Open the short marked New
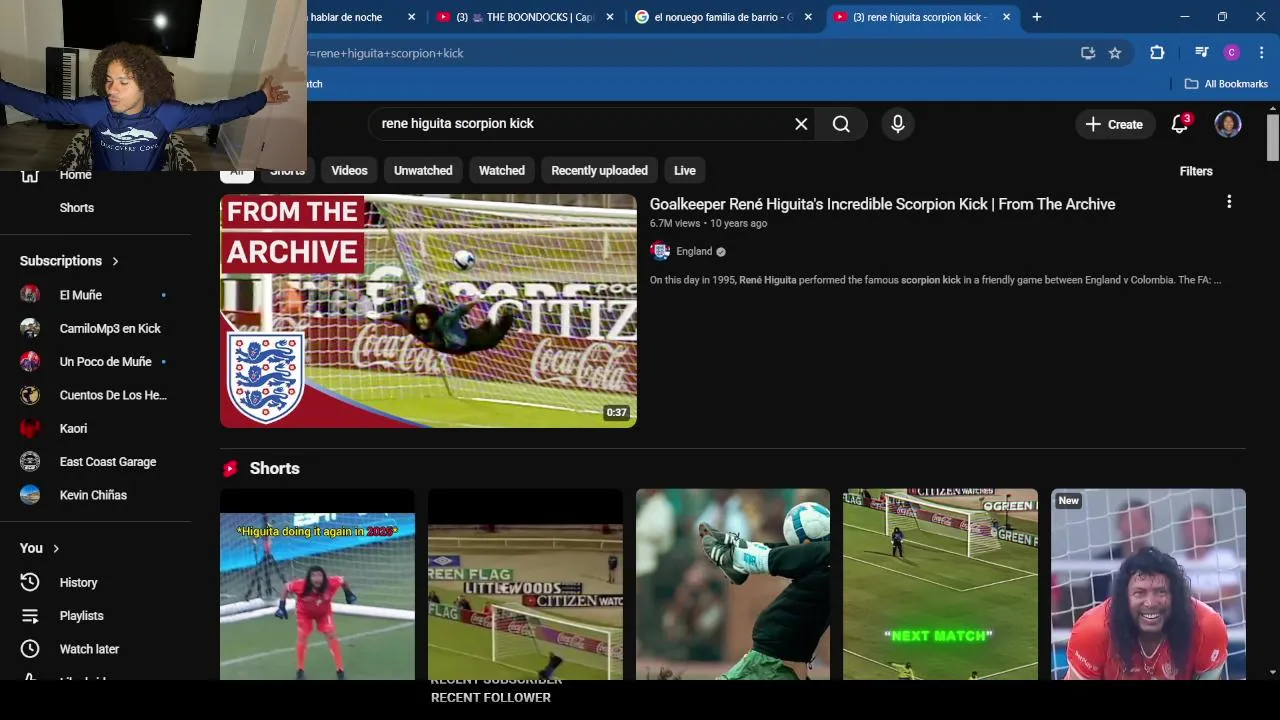 point(1148,585)
